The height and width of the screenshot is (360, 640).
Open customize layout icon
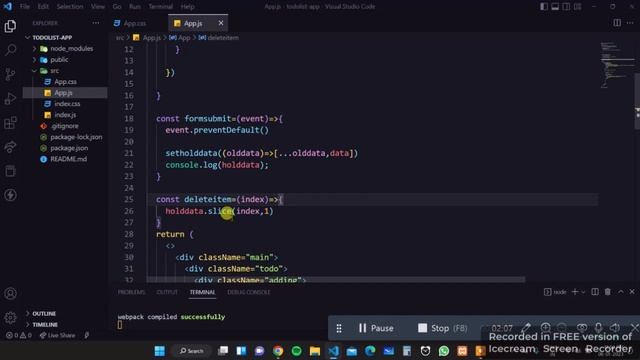578,7
